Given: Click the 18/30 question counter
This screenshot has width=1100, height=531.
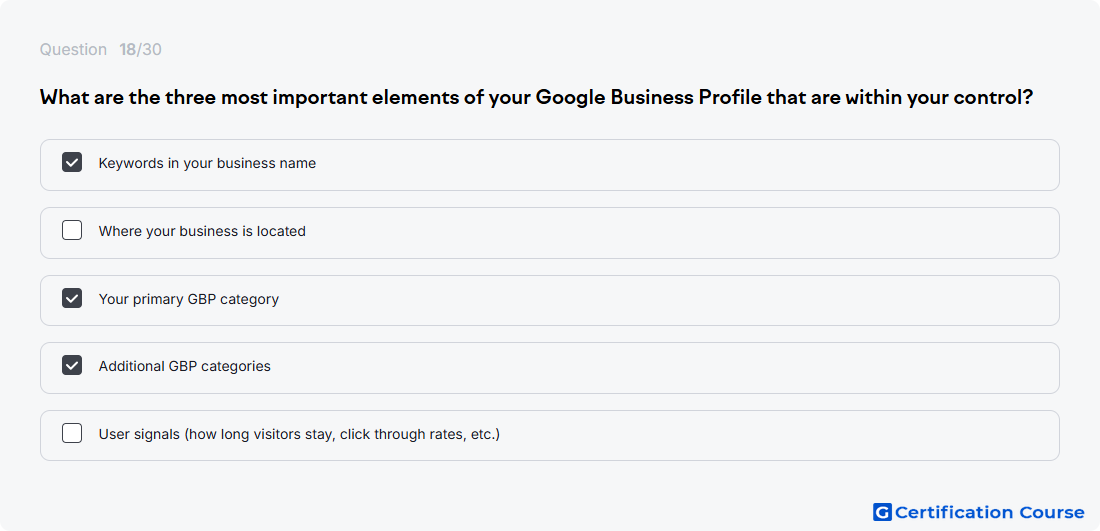Looking at the screenshot, I should tap(140, 50).
